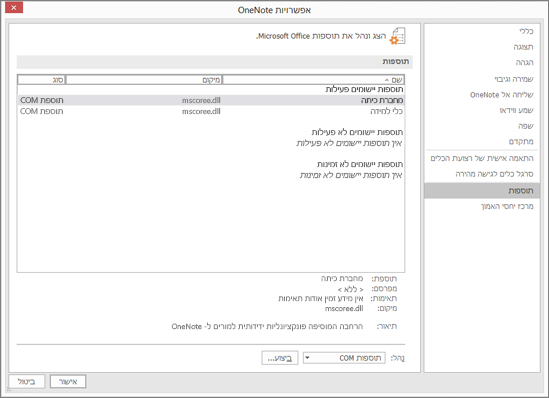
Task: Sort add-ins by סוג column header
Action: pos(41,80)
